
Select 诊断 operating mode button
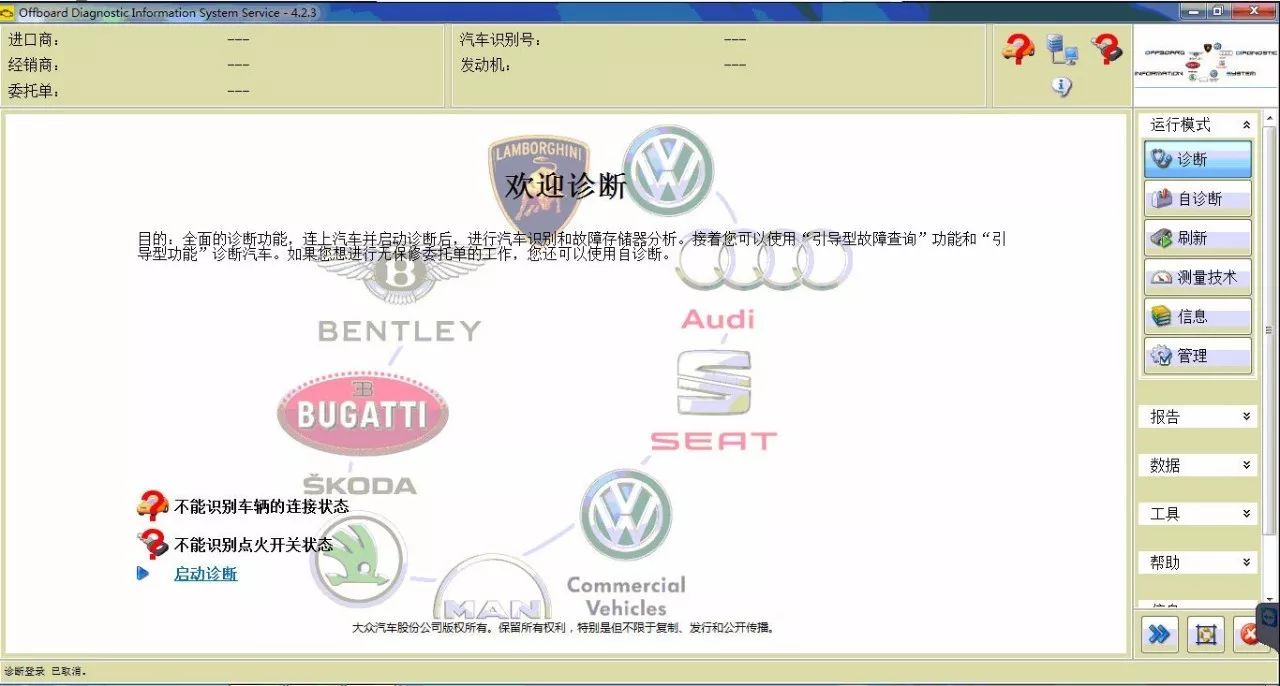[1197, 159]
